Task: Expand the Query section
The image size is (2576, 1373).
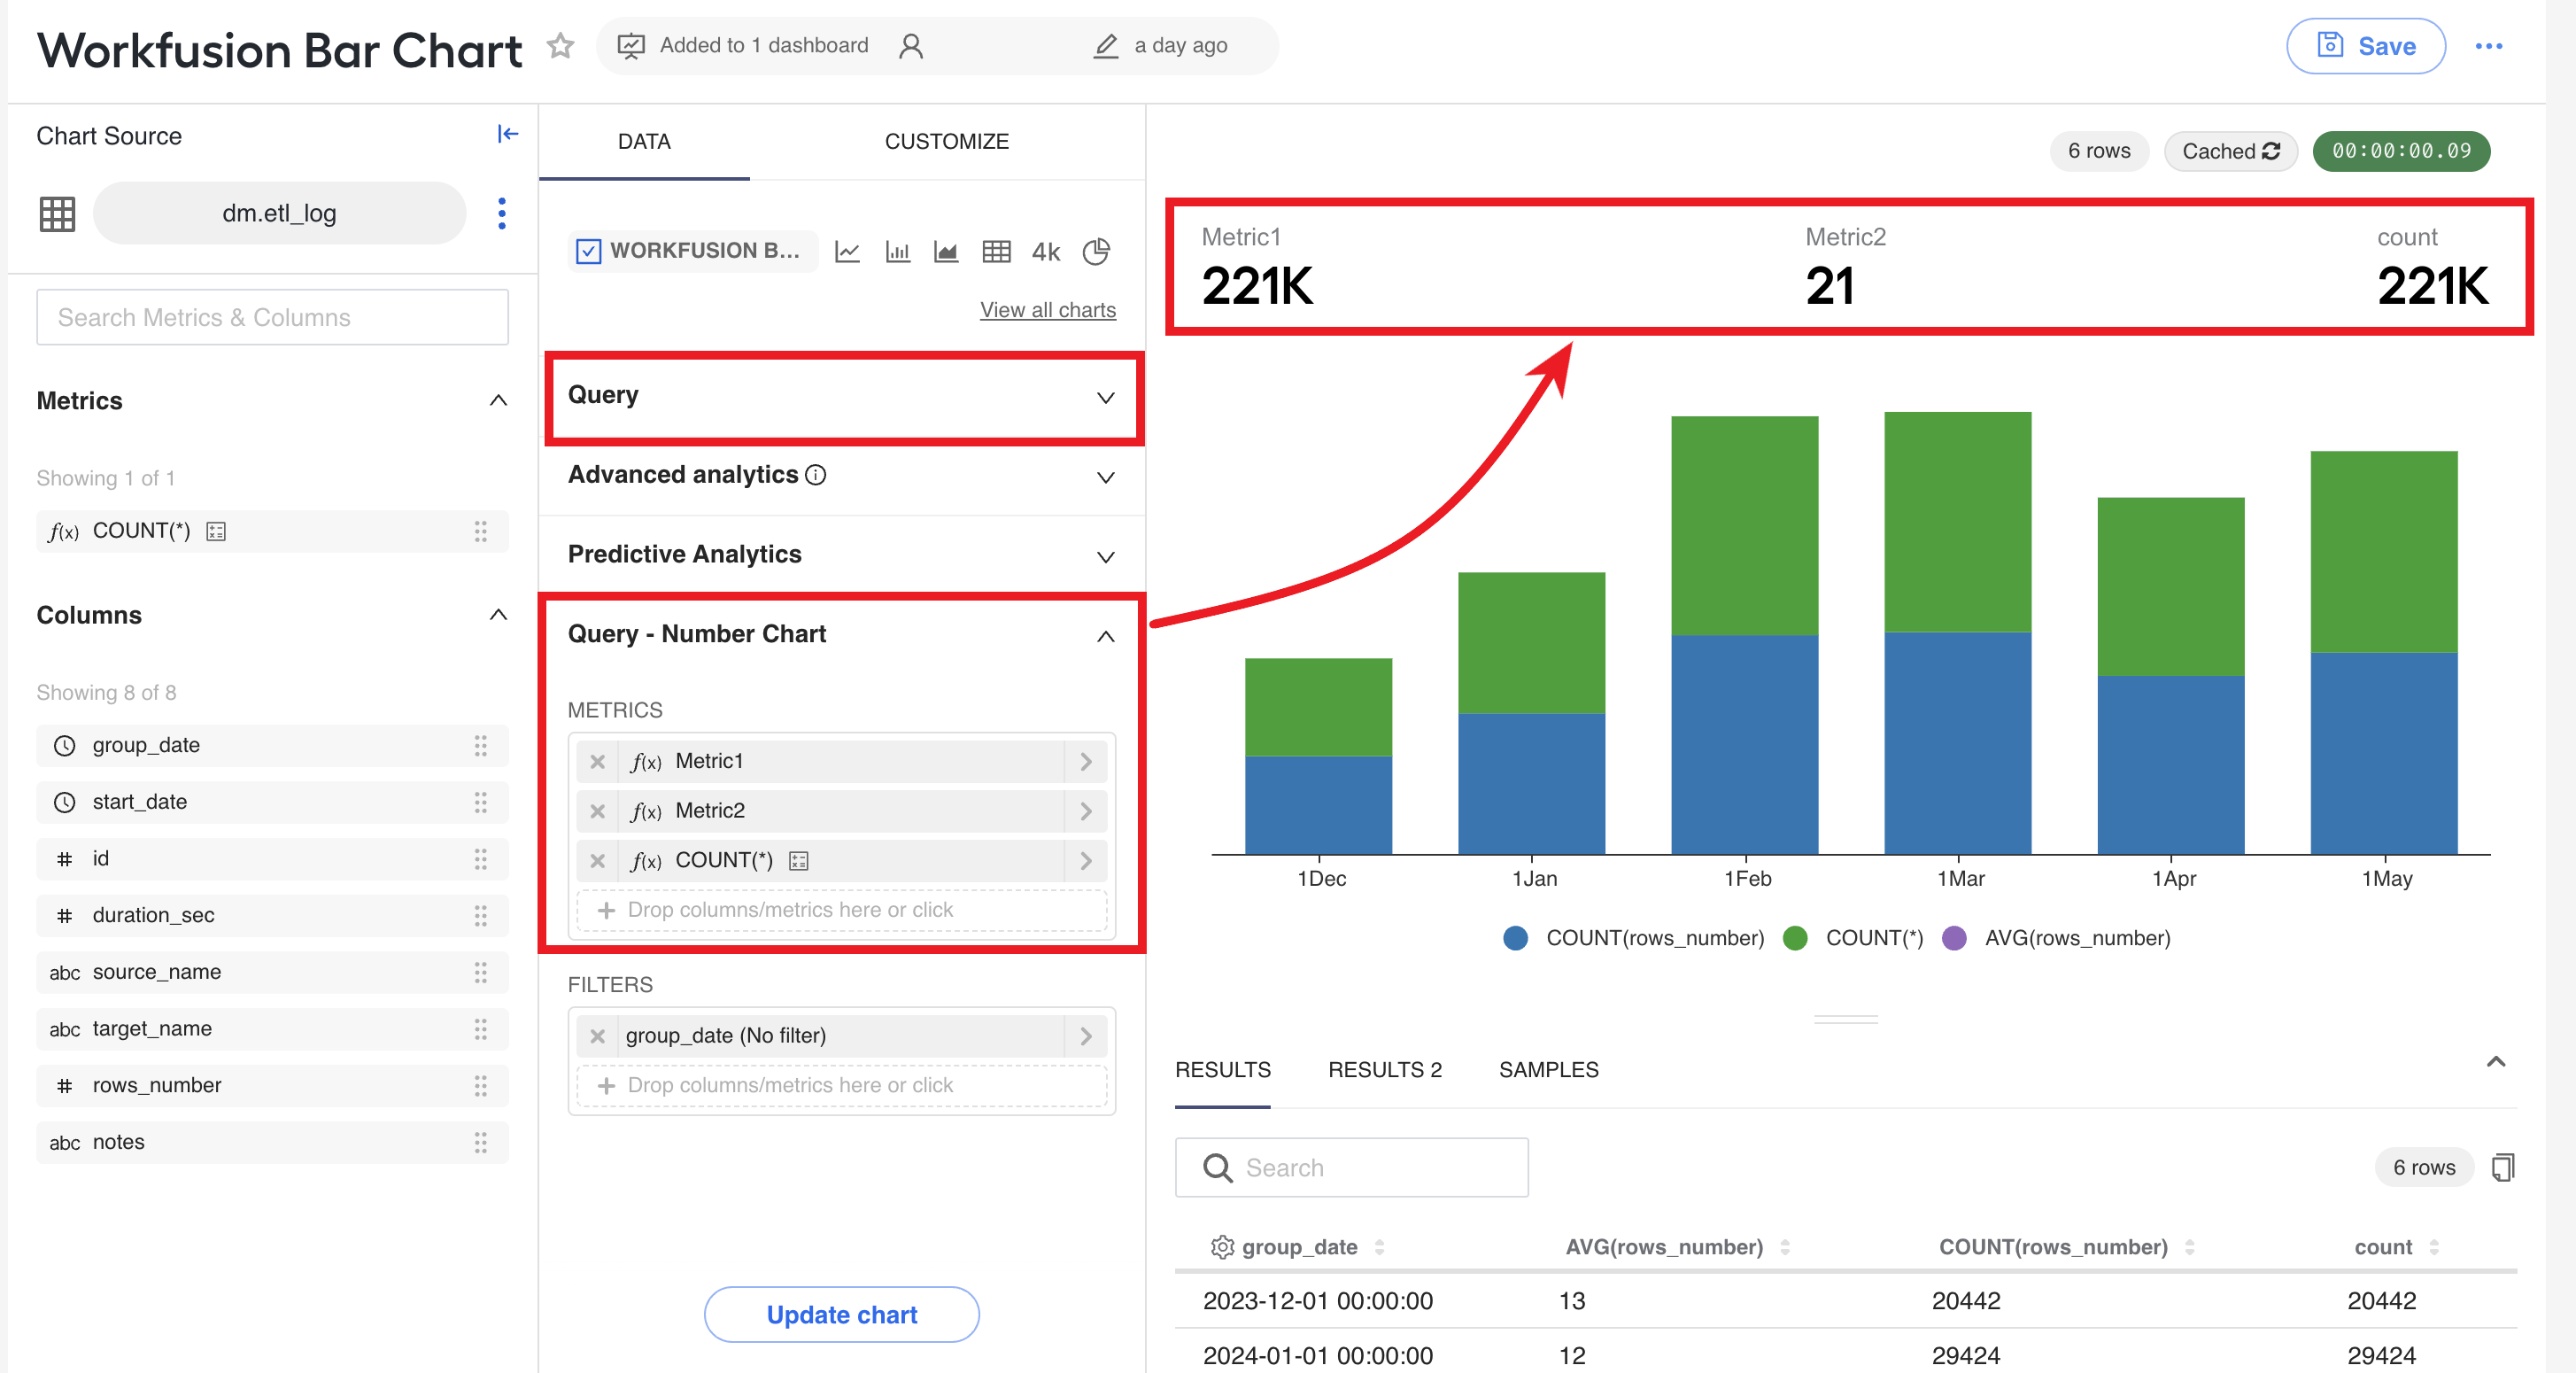Action: 842,396
